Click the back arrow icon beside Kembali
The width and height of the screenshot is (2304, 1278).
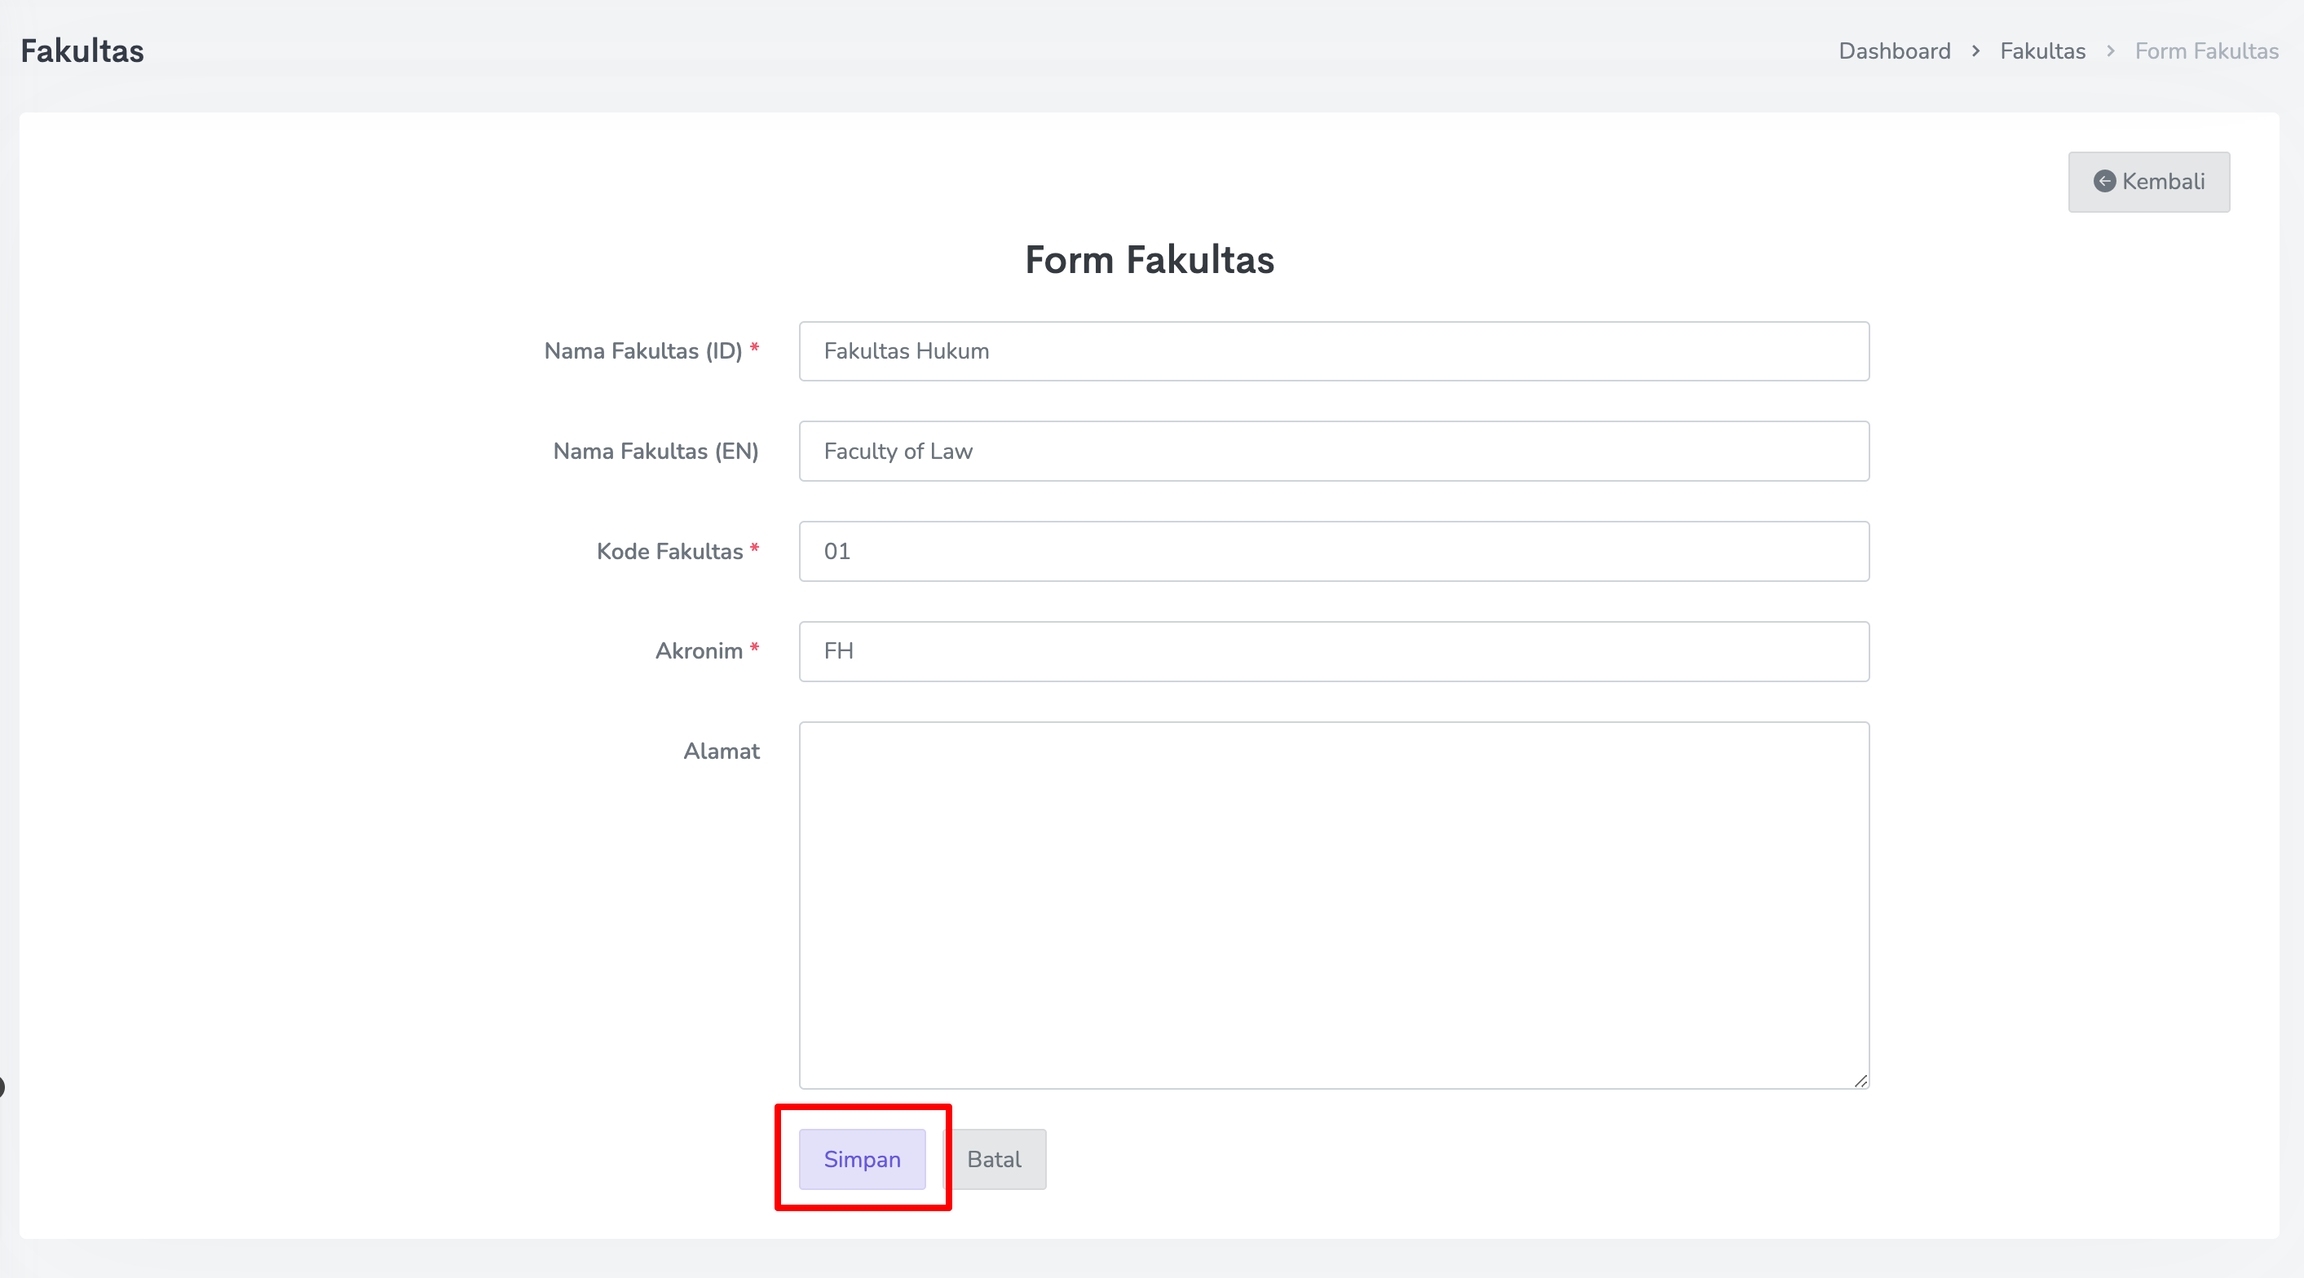click(2104, 181)
